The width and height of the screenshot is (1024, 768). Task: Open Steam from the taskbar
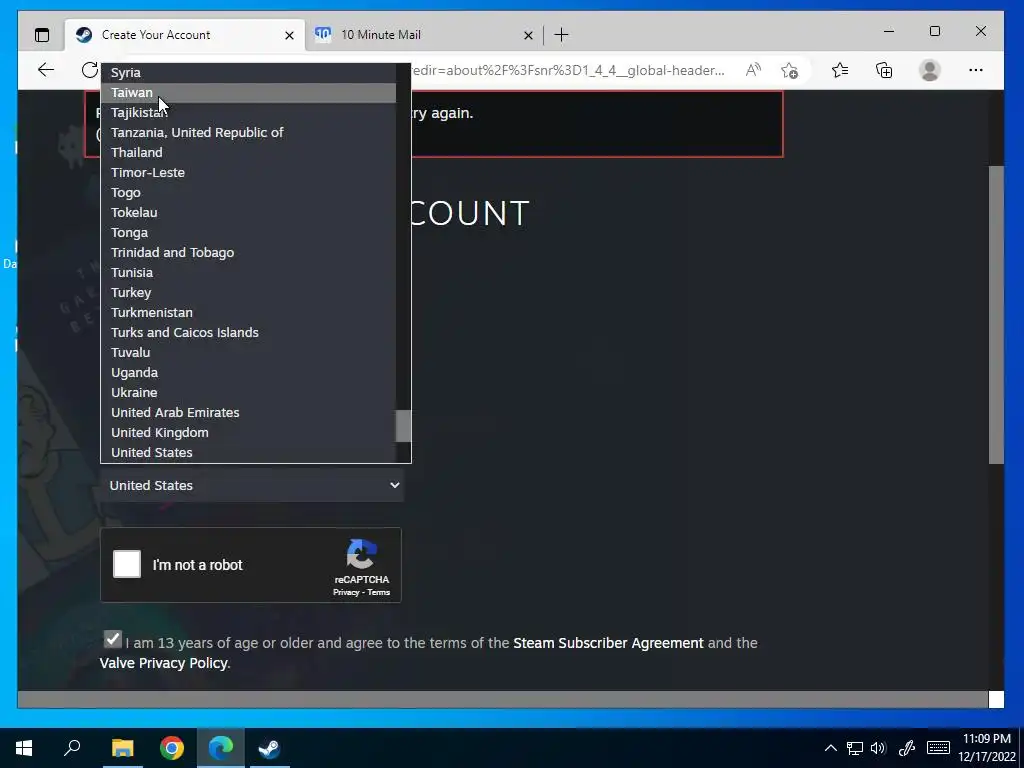[269, 748]
